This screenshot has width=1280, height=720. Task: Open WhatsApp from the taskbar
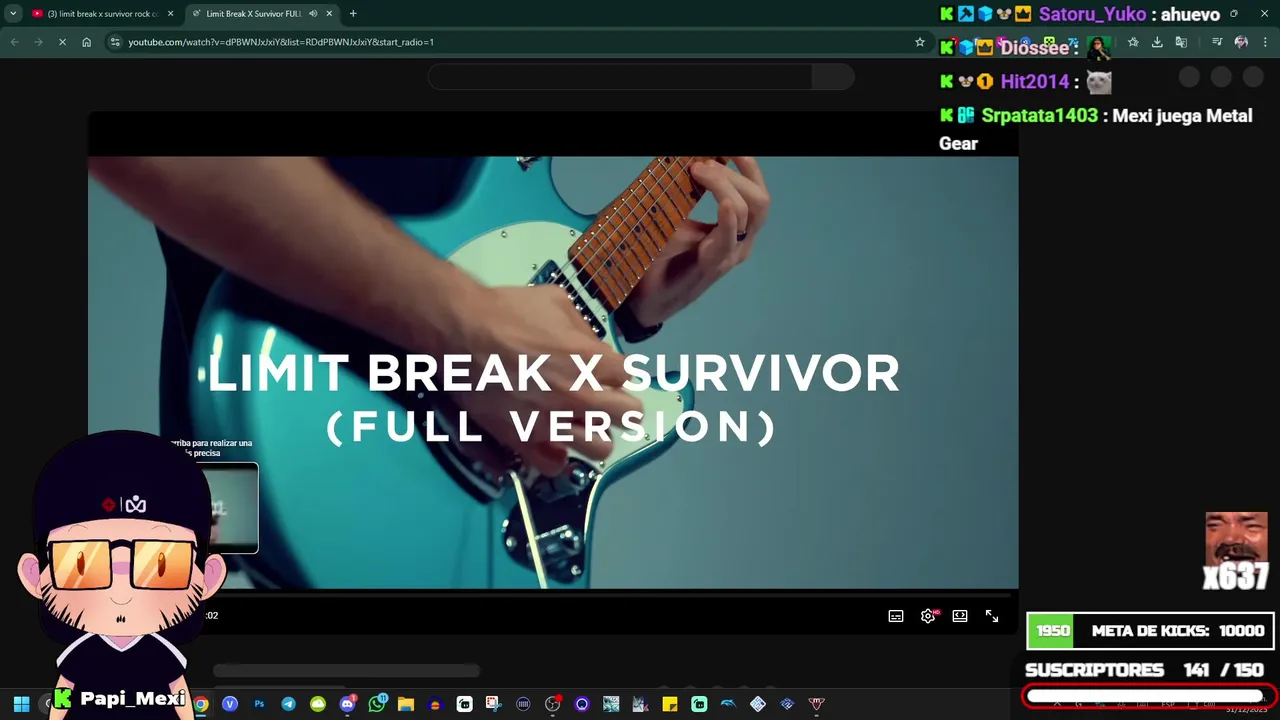coord(377,704)
